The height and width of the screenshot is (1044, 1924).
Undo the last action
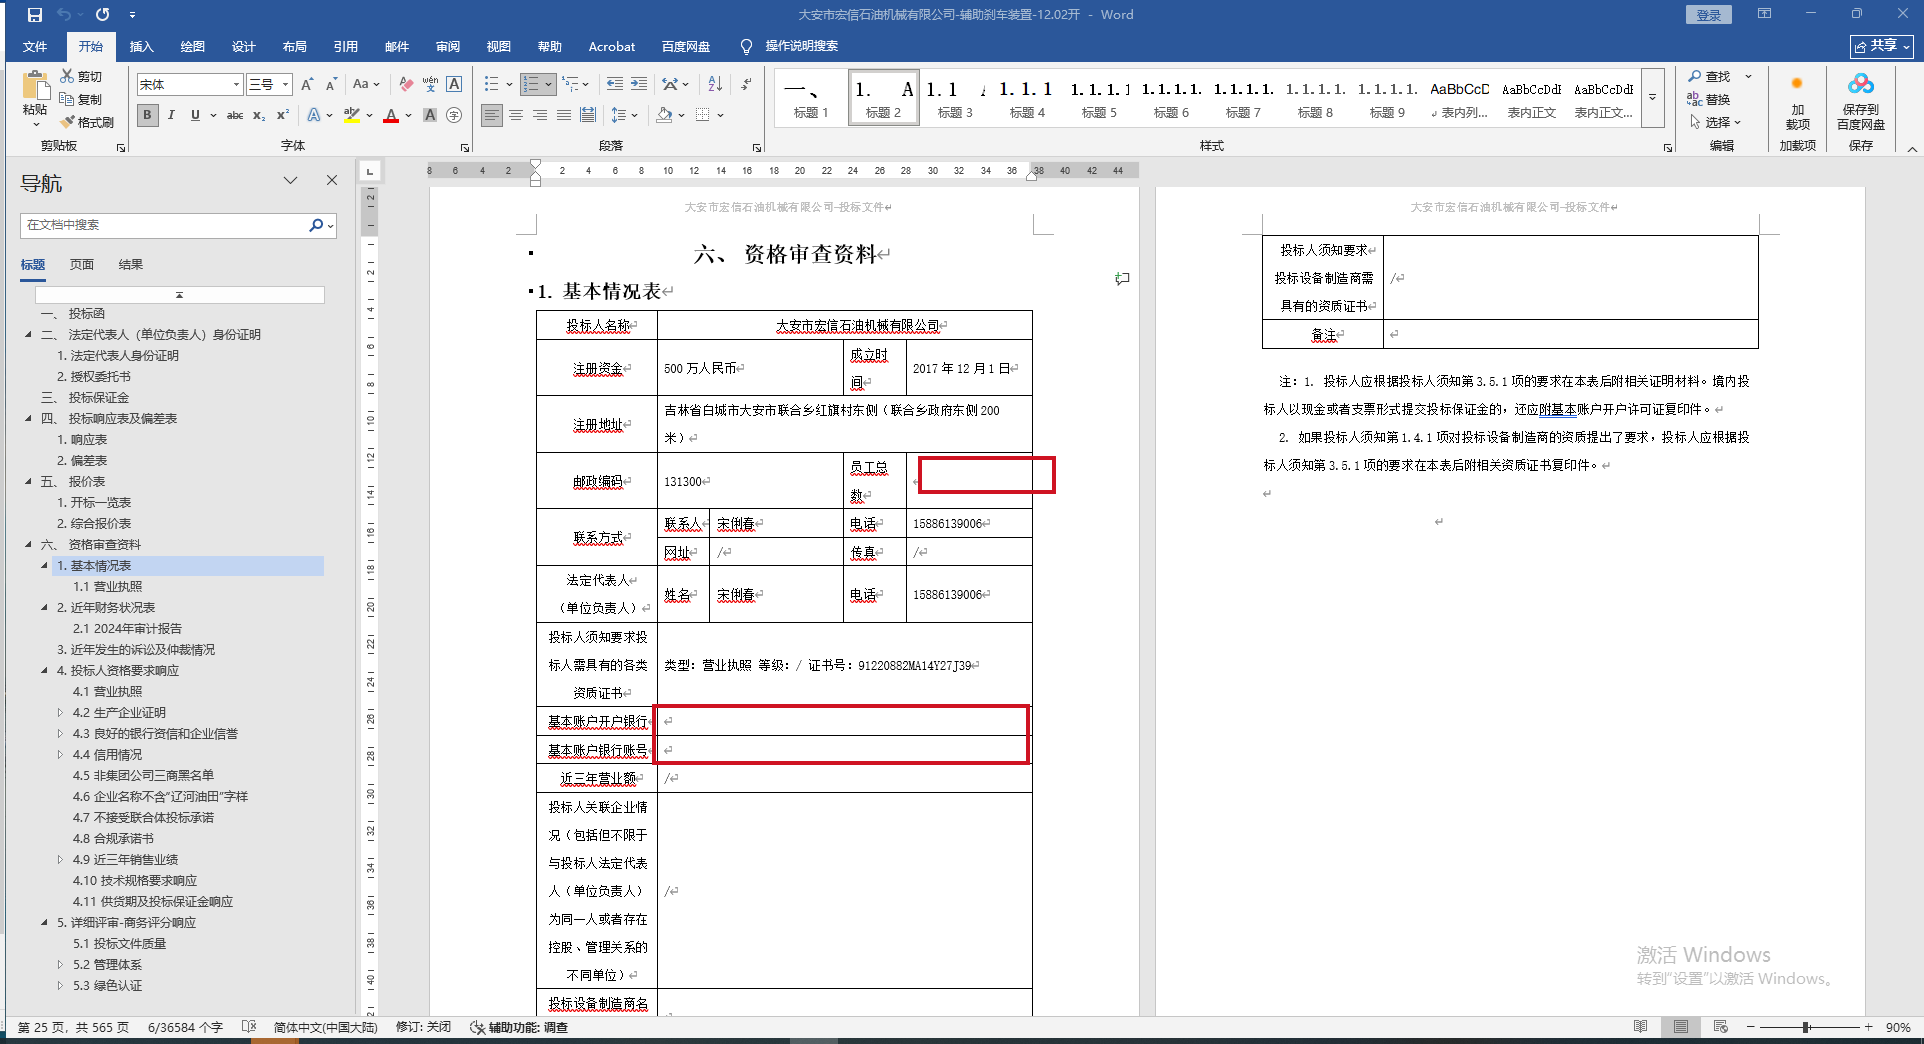click(x=65, y=15)
